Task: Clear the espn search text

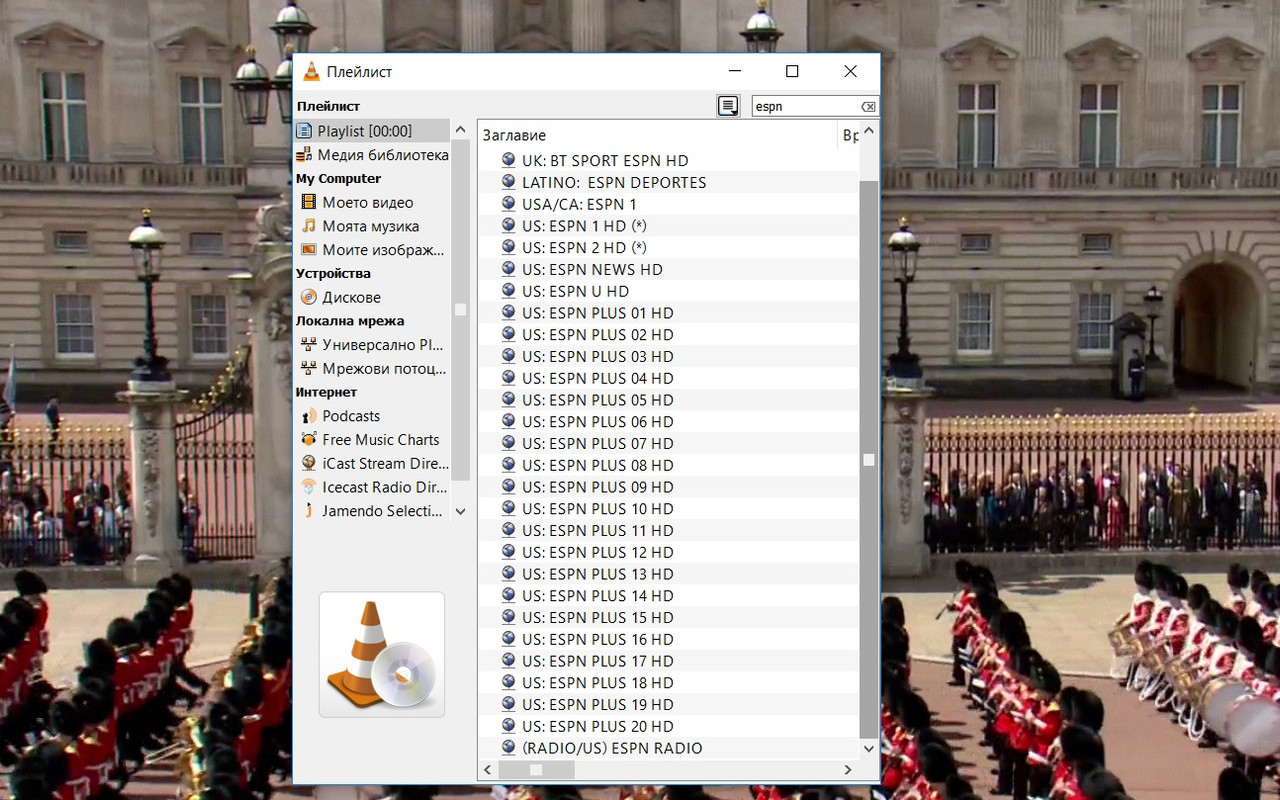Action: 868,107
